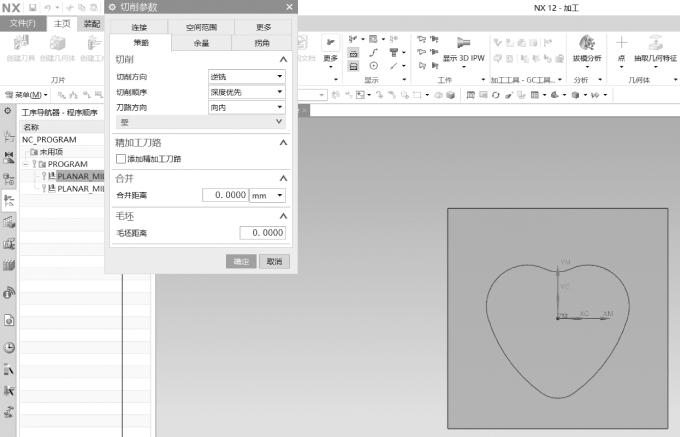Collapse the 毛坯 section header
The height and width of the screenshot is (437, 680).
click(x=282, y=216)
